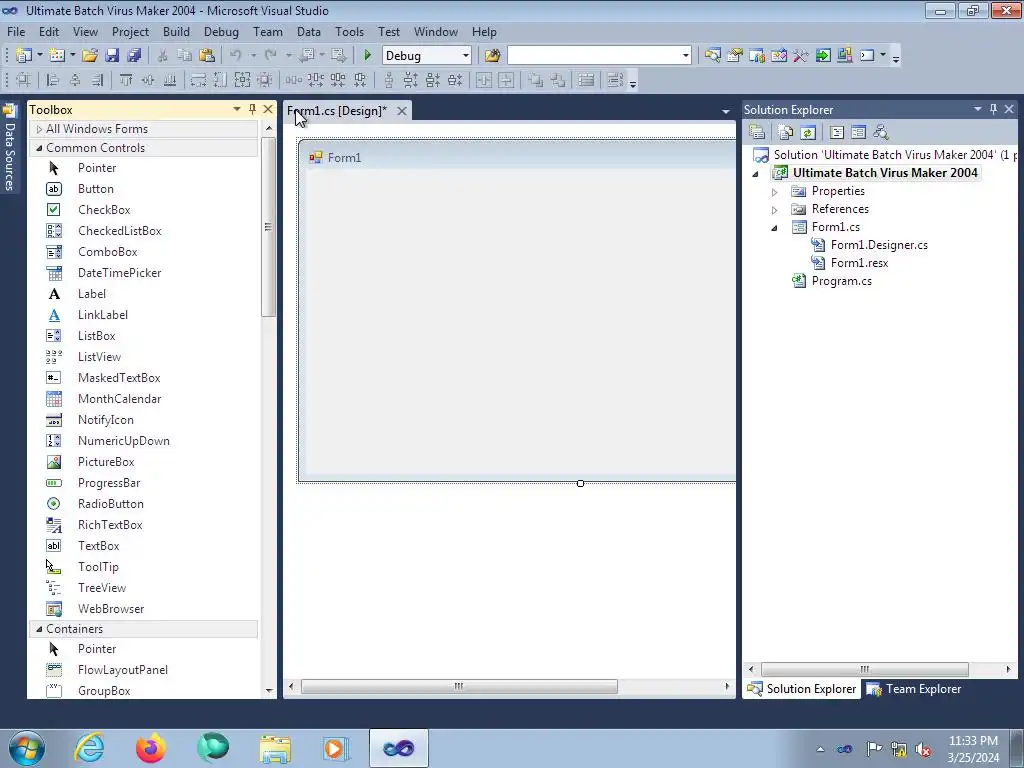
Task: Click View Class Diagram icon
Action: click(x=881, y=133)
